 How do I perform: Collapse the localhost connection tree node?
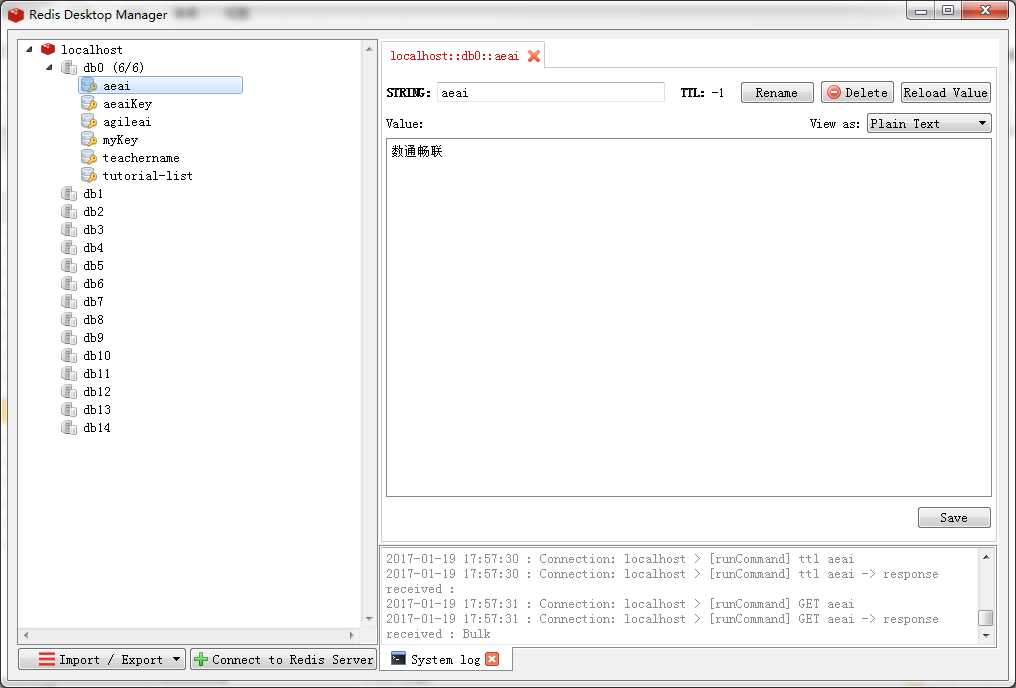[x=29, y=49]
